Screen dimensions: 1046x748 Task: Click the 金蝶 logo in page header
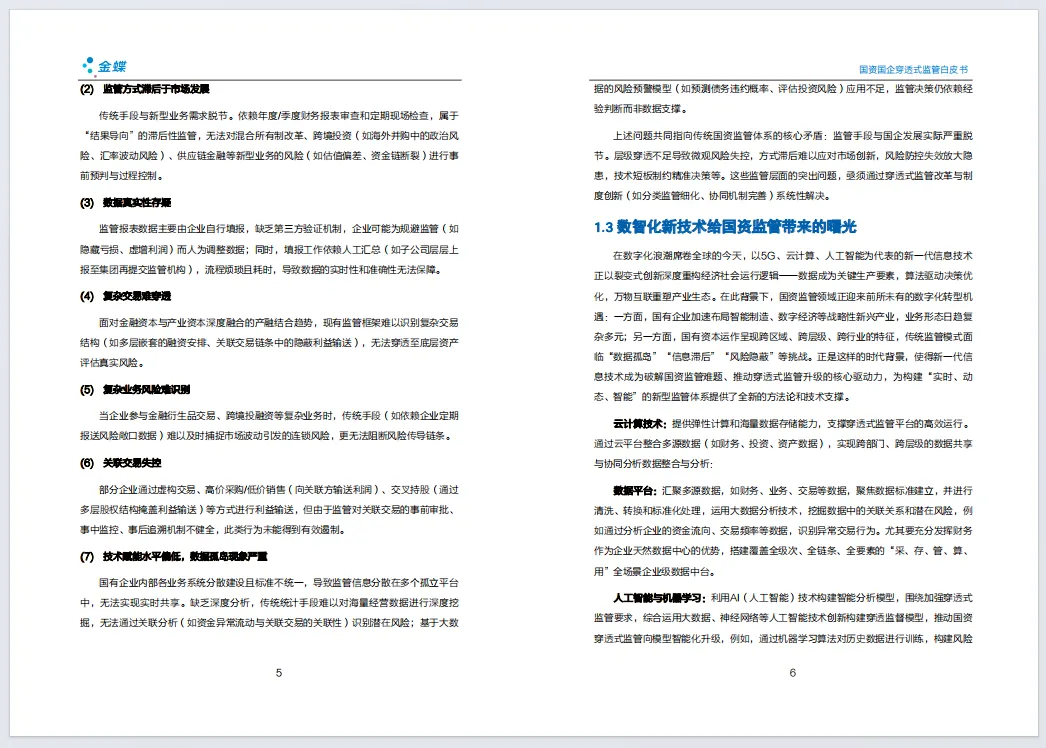[x=104, y=66]
